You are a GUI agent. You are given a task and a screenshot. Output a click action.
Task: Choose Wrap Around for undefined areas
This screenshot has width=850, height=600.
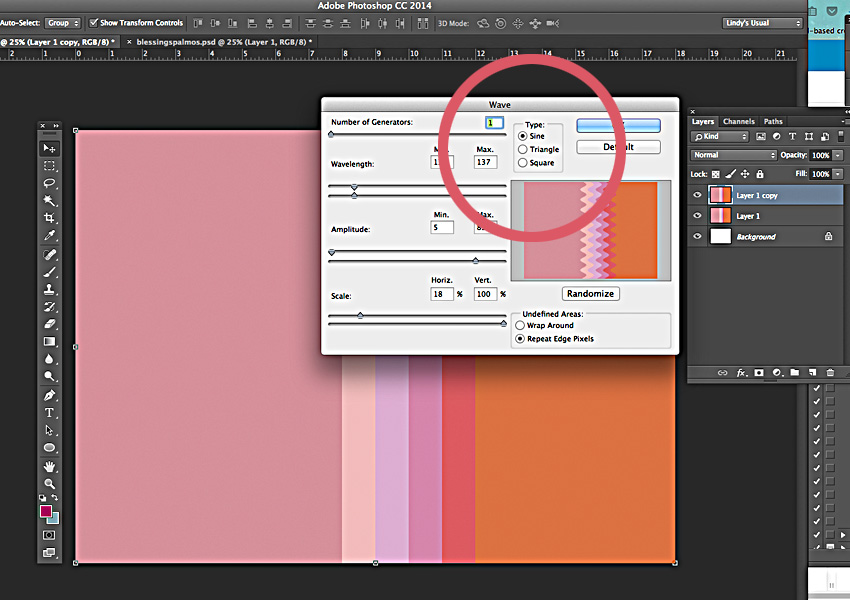click(x=520, y=325)
